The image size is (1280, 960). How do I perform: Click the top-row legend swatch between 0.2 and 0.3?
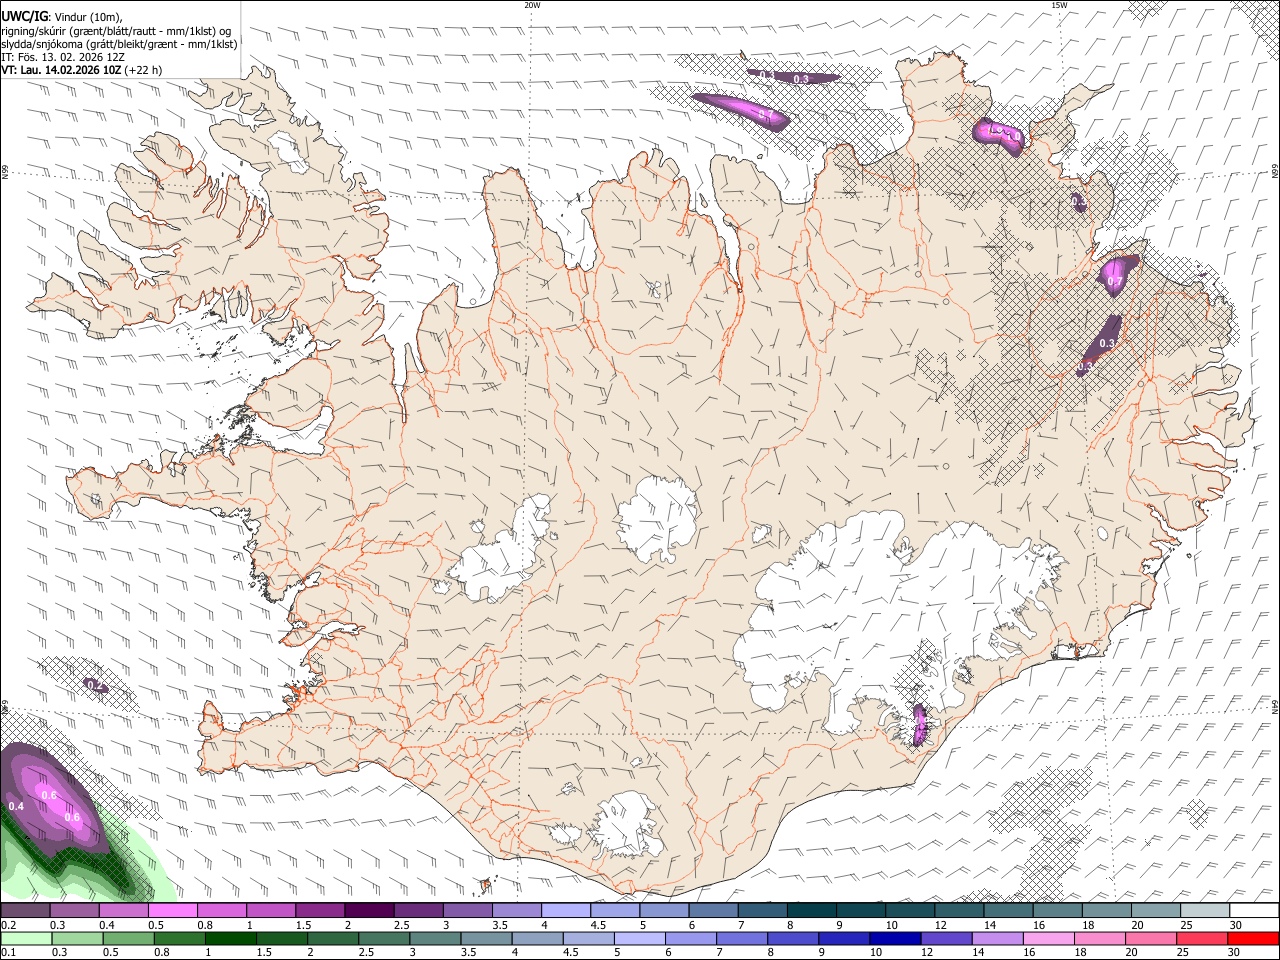25,910
